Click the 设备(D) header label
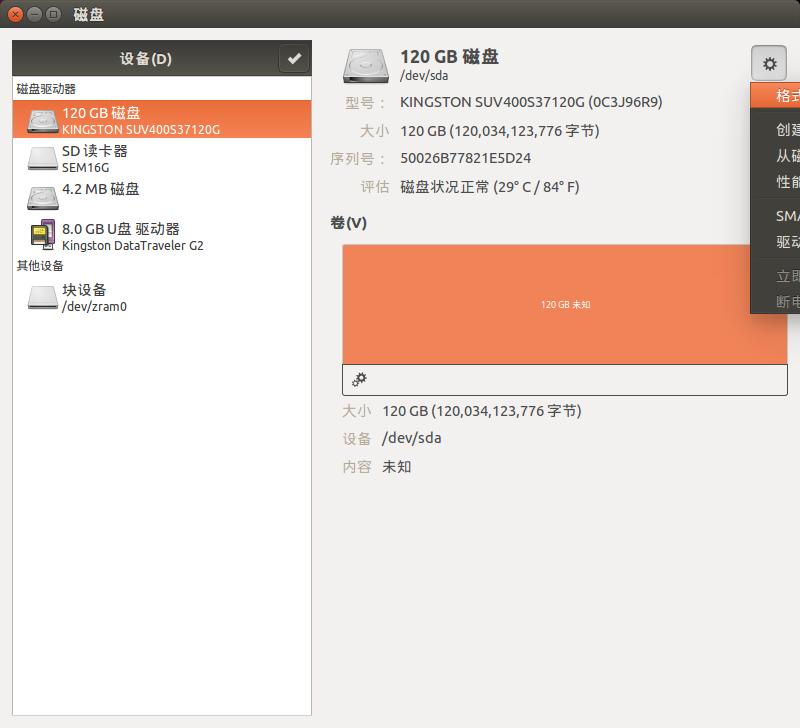The height and width of the screenshot is (728, 800). tap(146, 59)
